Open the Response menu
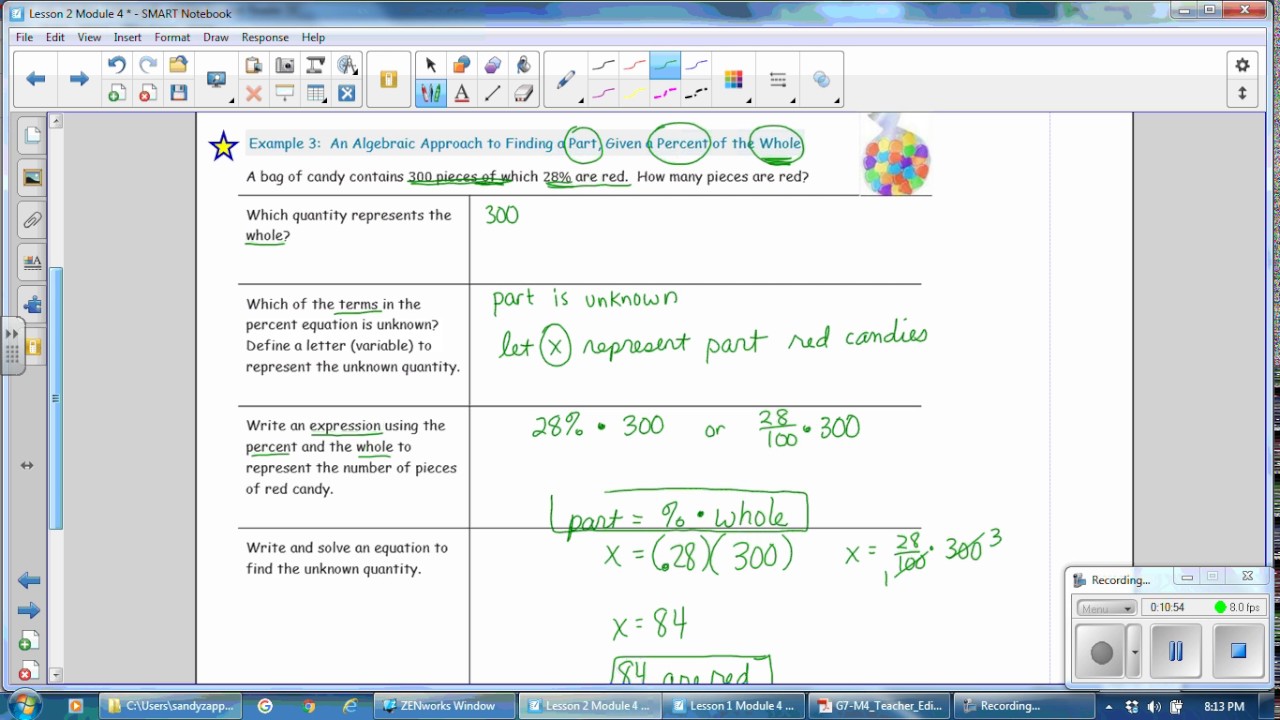Image resolution: width=1280 pixels, height=720 pixels. 265,37
